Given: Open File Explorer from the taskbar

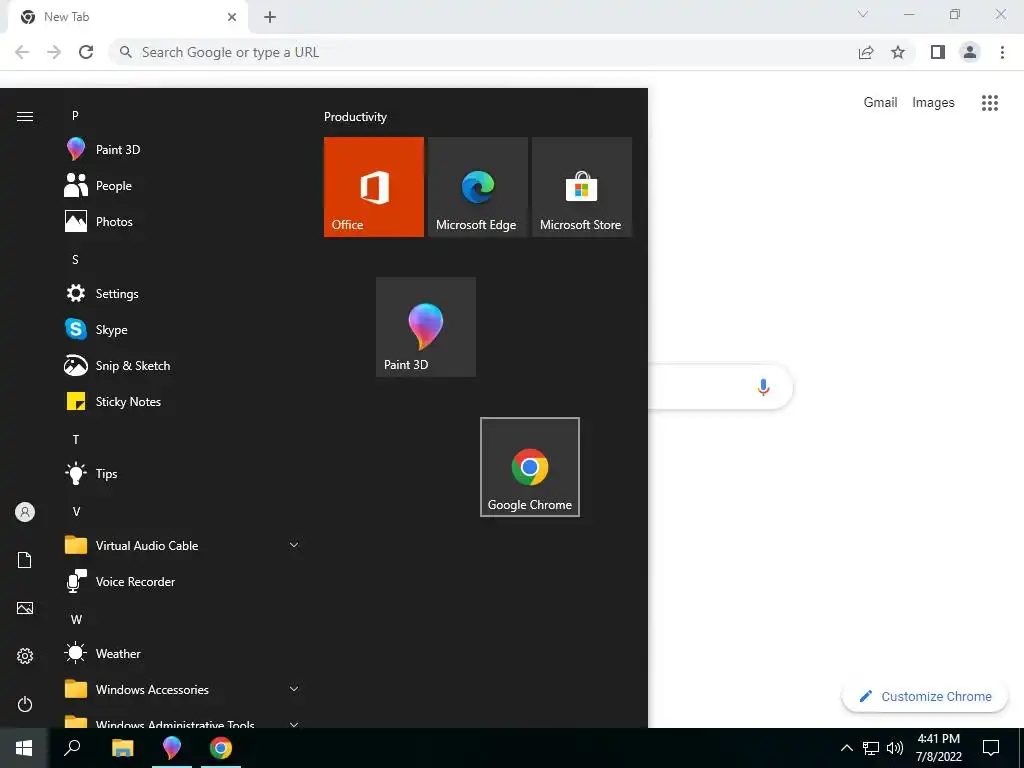Looking at the screenshot, I should [122, 748].
